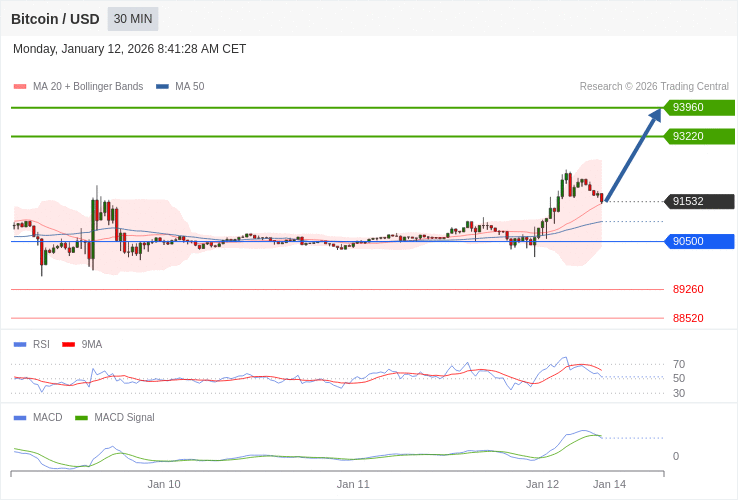Click the 89260 support level label
The height and width of the screenshot is (500, 738).
688,289
